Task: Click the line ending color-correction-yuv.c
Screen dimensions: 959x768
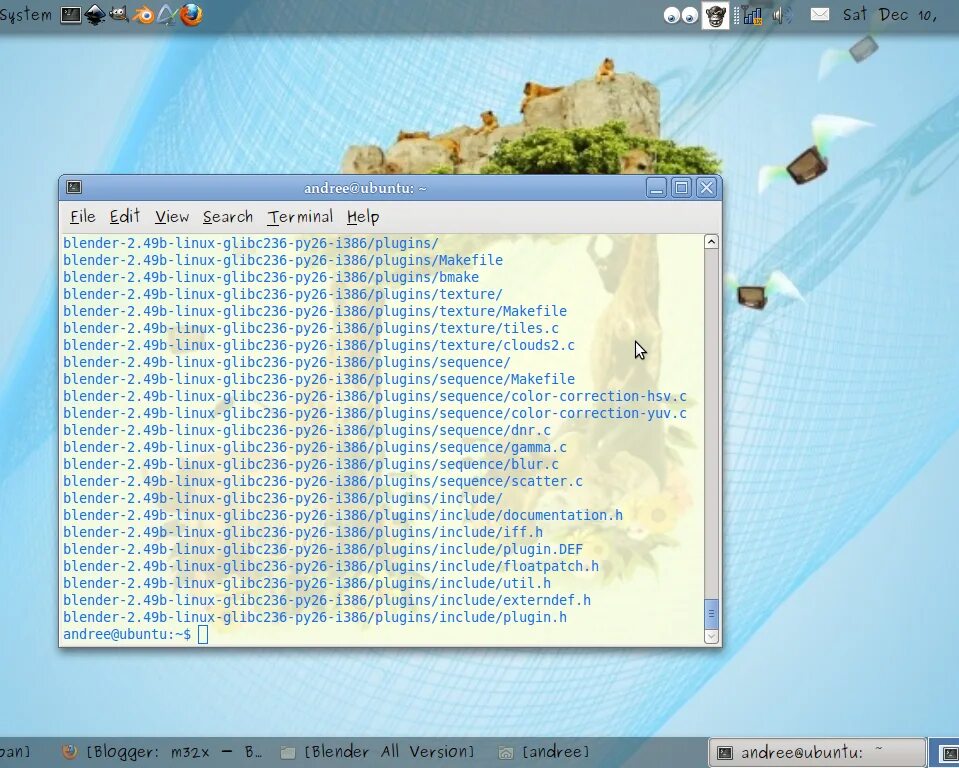Action: click(375, 413)
